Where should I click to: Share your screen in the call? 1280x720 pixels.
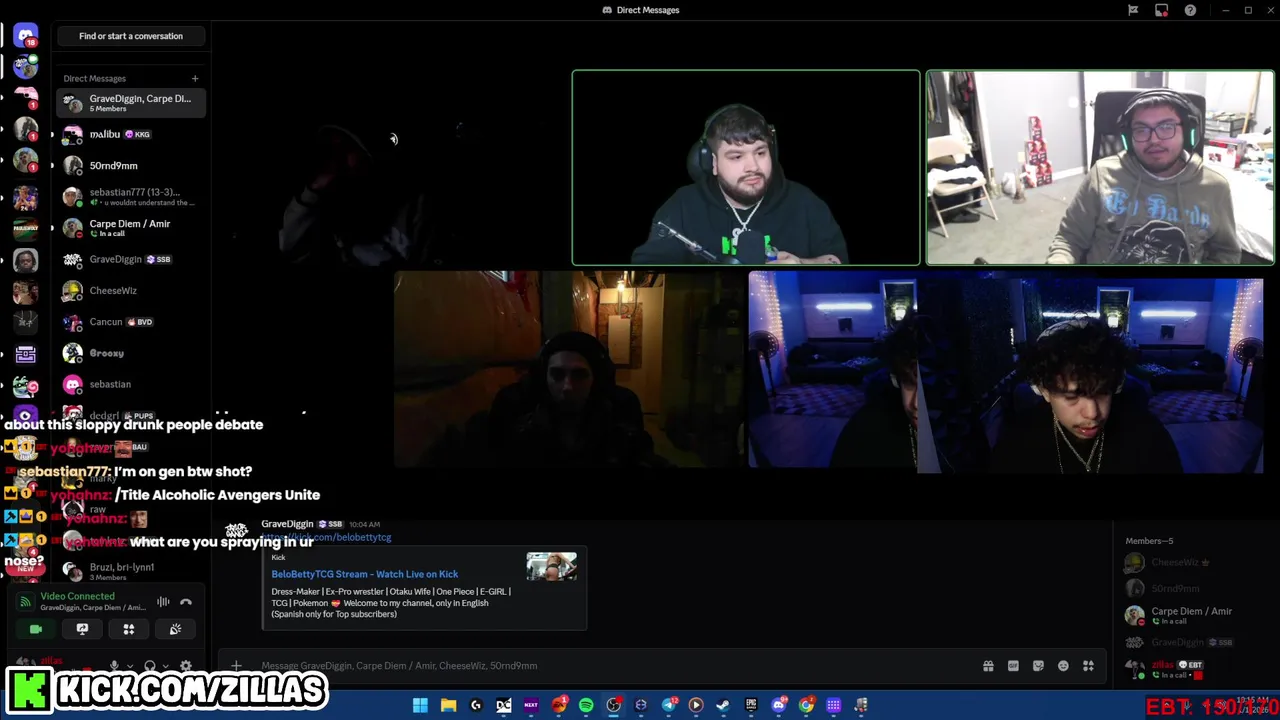(82, 629)
